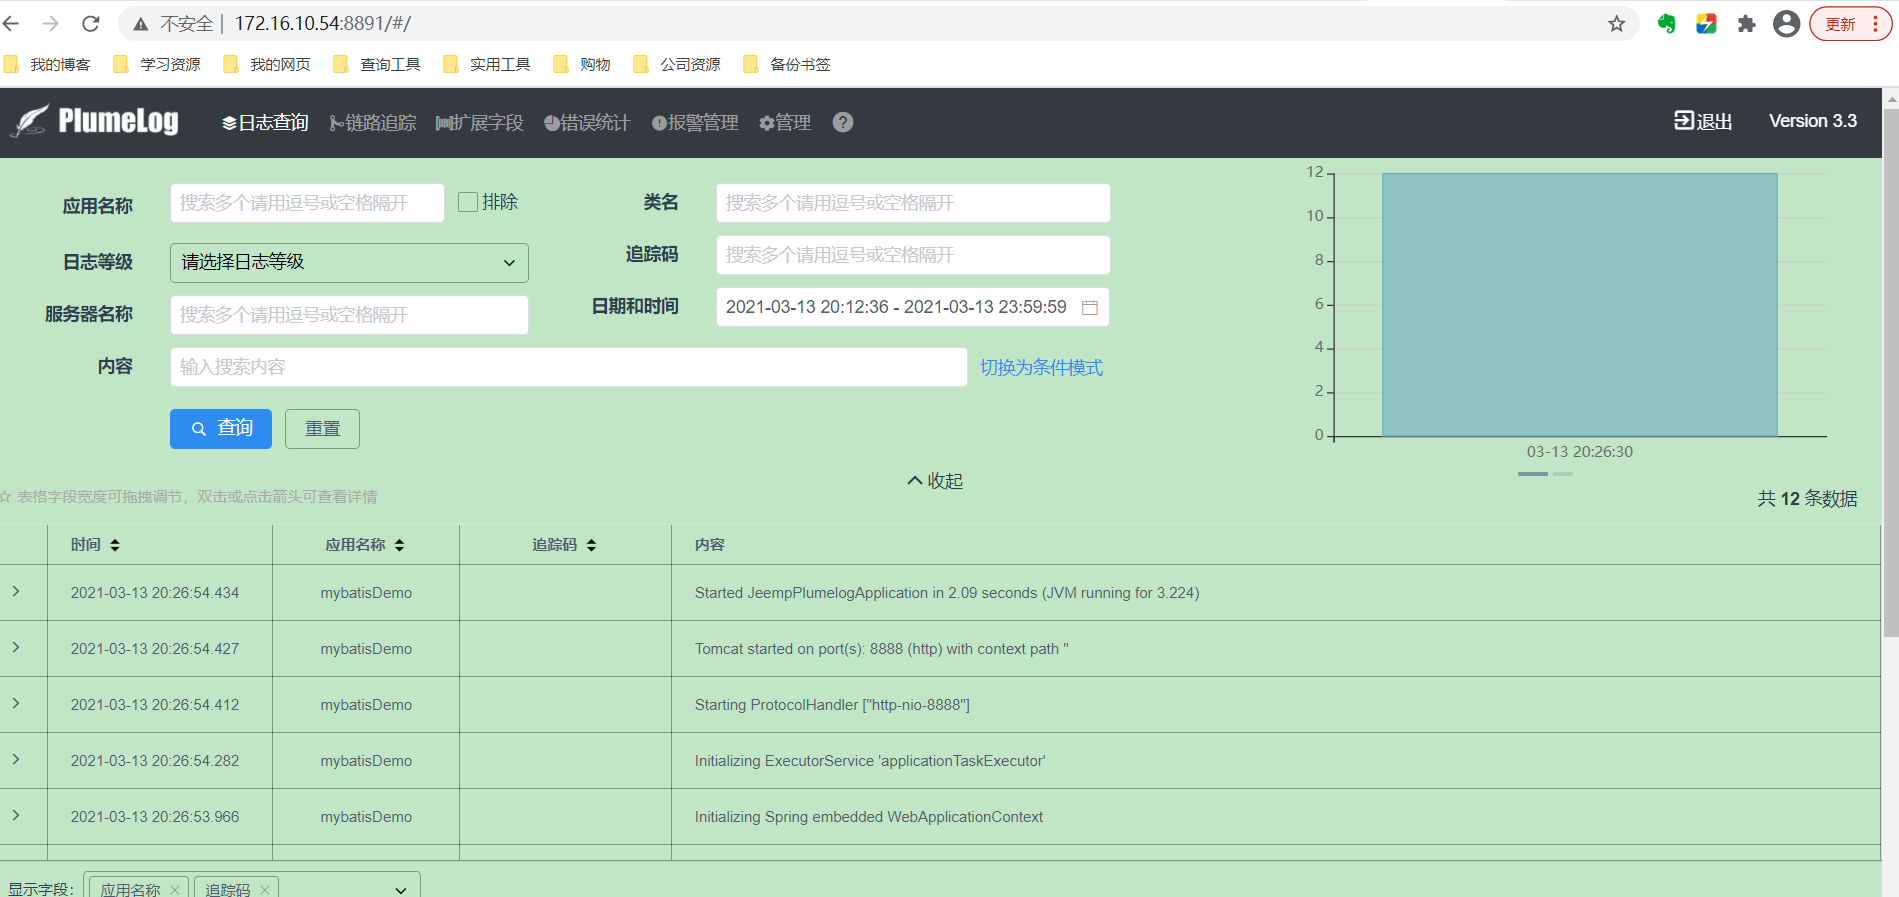Open the Chrome profile avatar

[x=1786, y=24]
